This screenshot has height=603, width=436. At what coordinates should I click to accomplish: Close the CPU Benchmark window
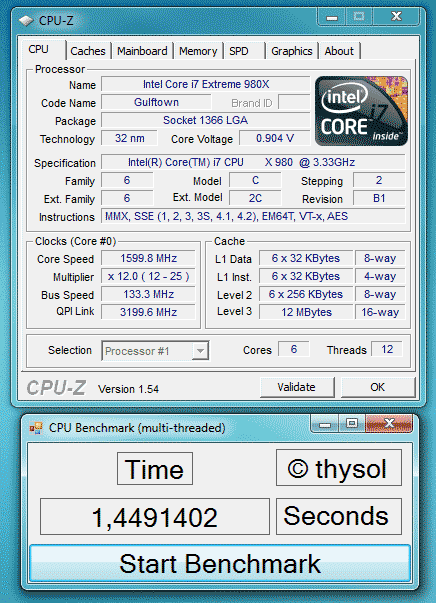[389, 424]
